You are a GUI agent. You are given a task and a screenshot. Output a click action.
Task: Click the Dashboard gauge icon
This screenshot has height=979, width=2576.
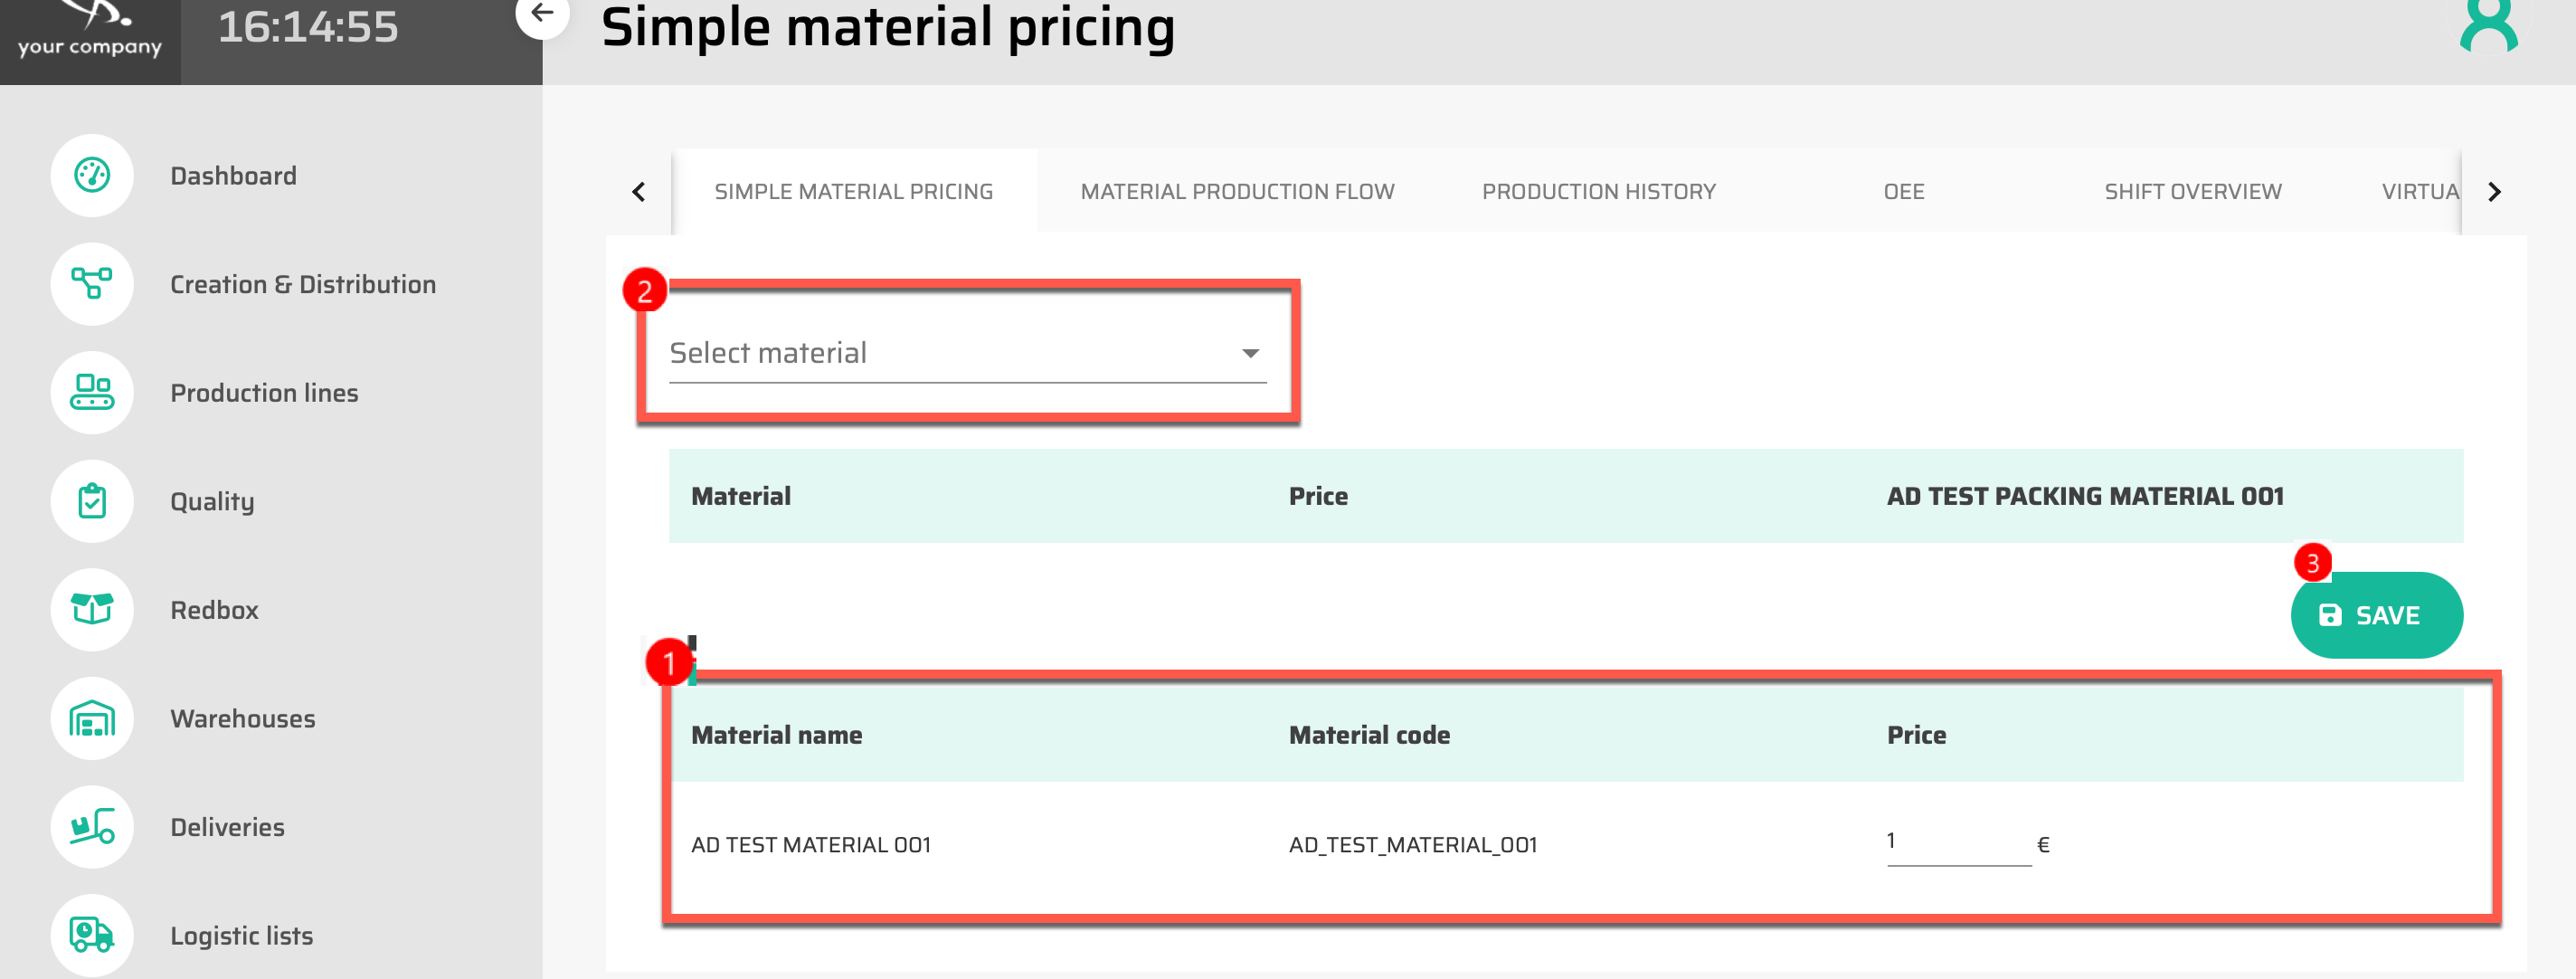pyautogui.click(x=92, y=175)
